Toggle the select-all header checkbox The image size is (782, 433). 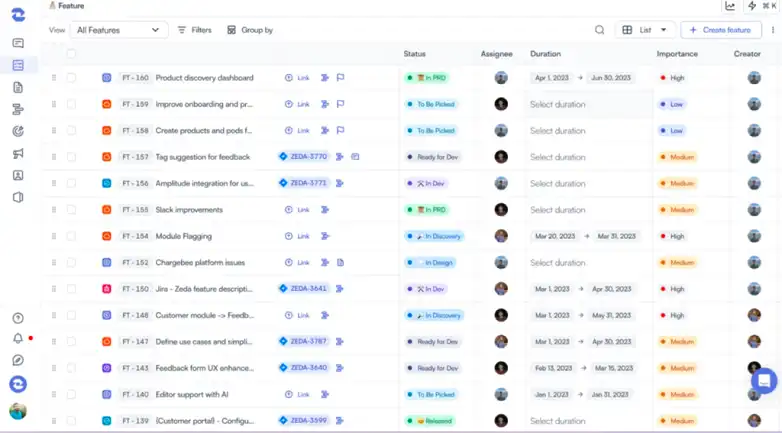[x=71, y=54]
